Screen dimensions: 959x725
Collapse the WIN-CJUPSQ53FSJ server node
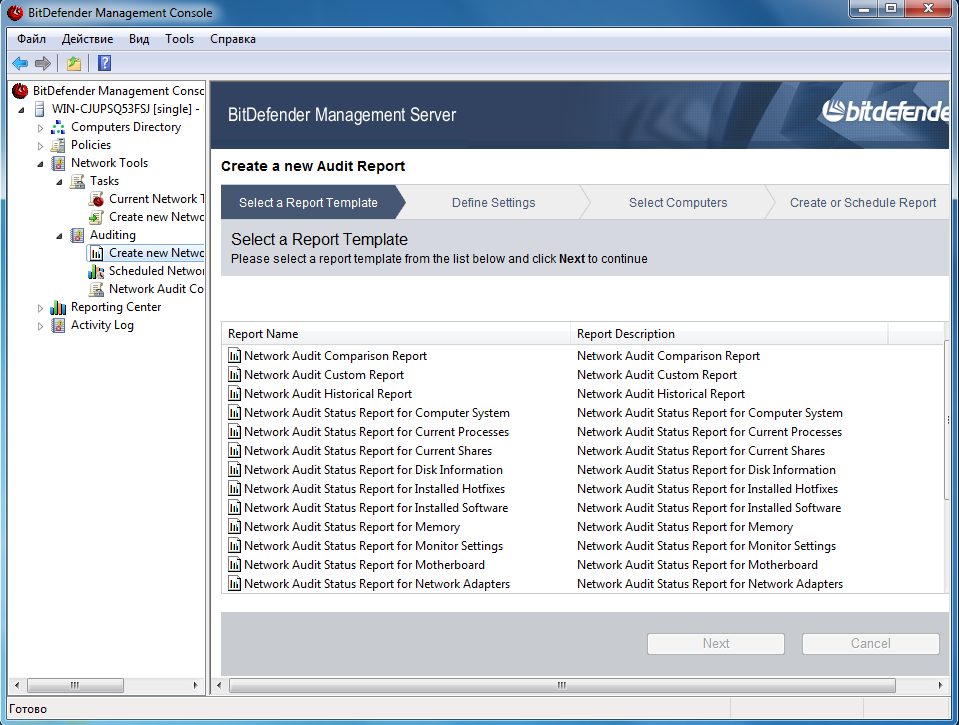point(21,110)
